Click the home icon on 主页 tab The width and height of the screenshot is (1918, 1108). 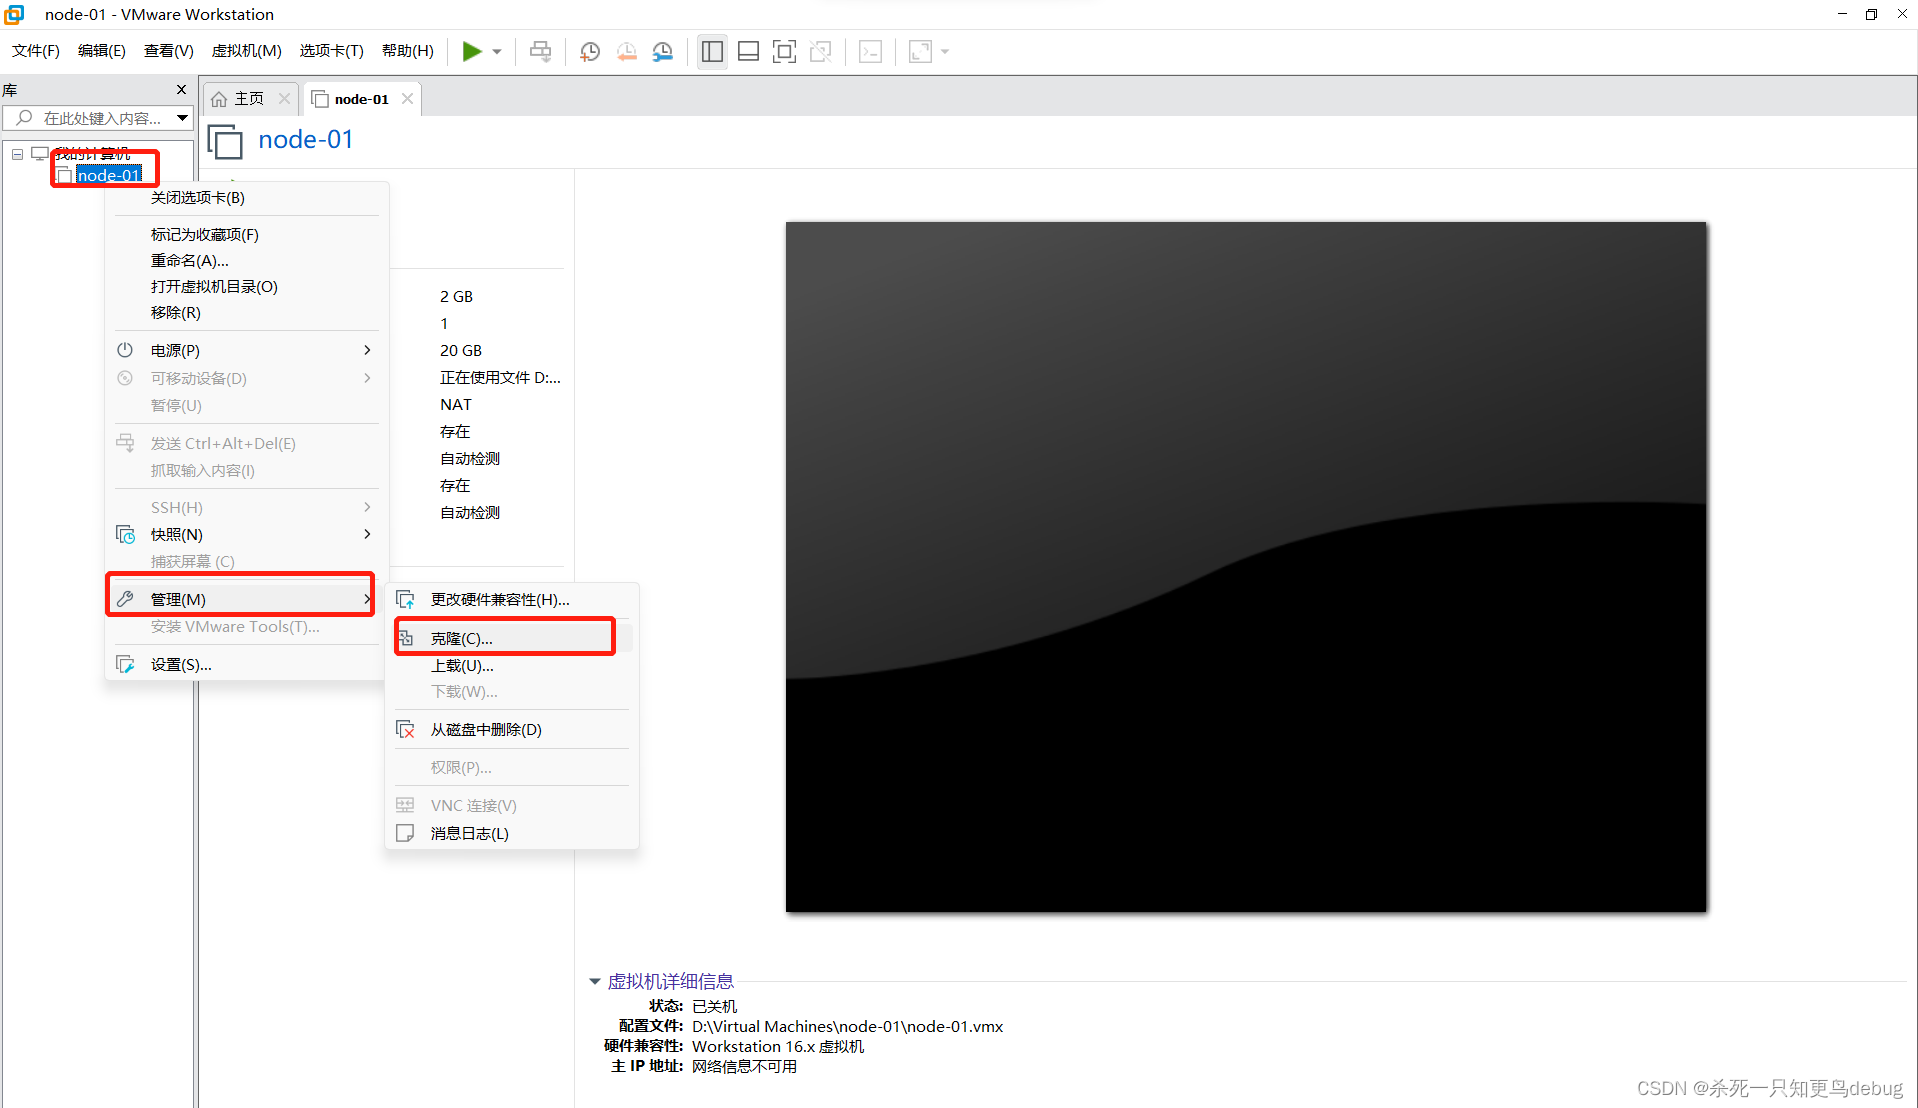tap(219, 99)
